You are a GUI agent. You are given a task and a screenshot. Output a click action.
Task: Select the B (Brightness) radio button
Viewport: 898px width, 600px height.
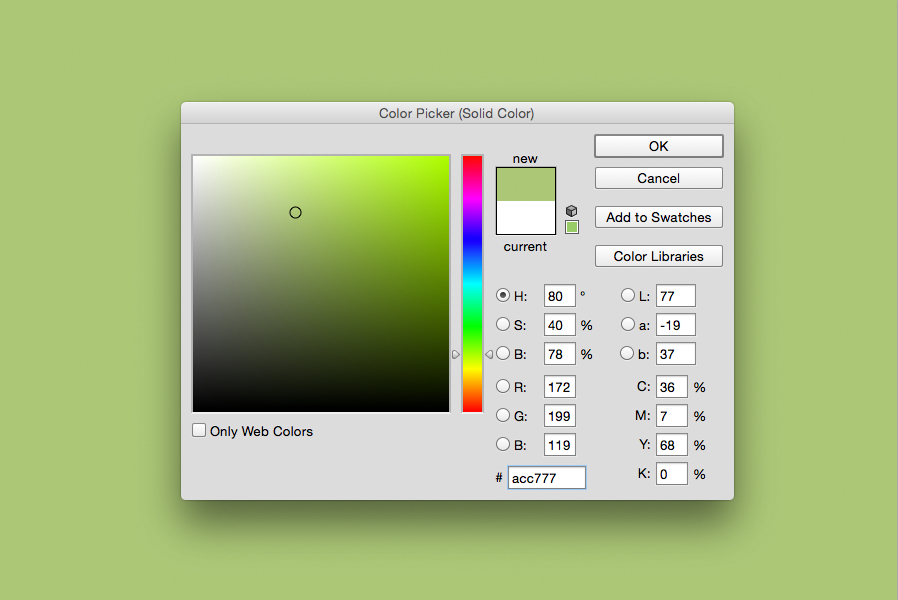503,353
